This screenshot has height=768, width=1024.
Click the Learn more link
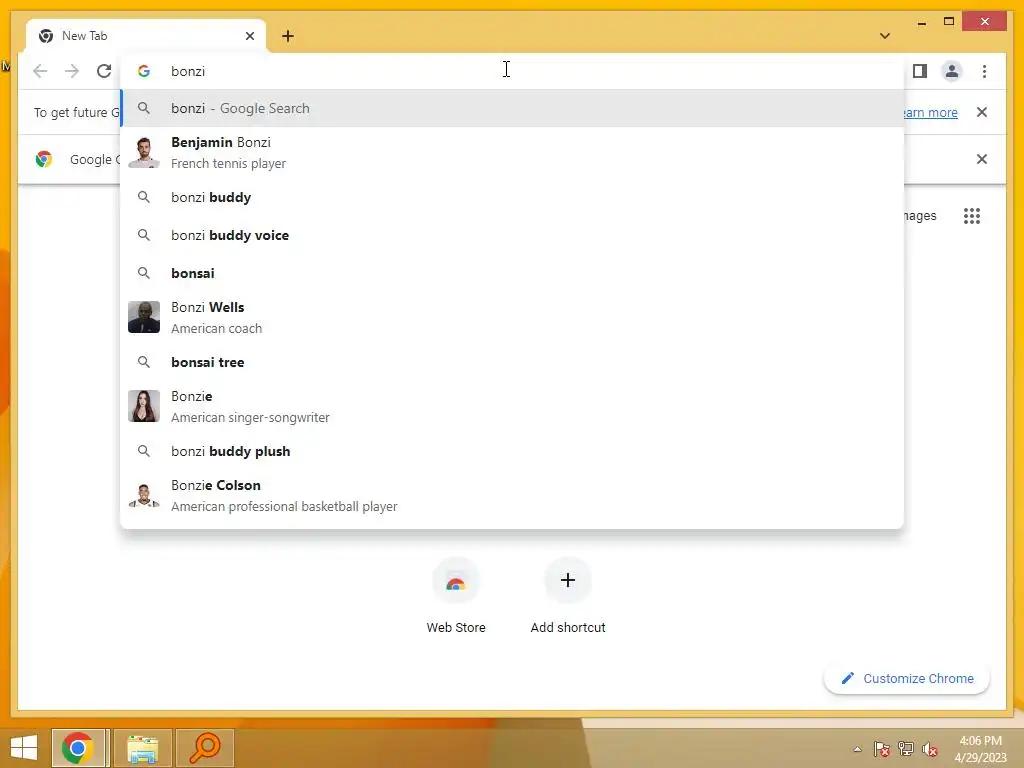[931, 112]
